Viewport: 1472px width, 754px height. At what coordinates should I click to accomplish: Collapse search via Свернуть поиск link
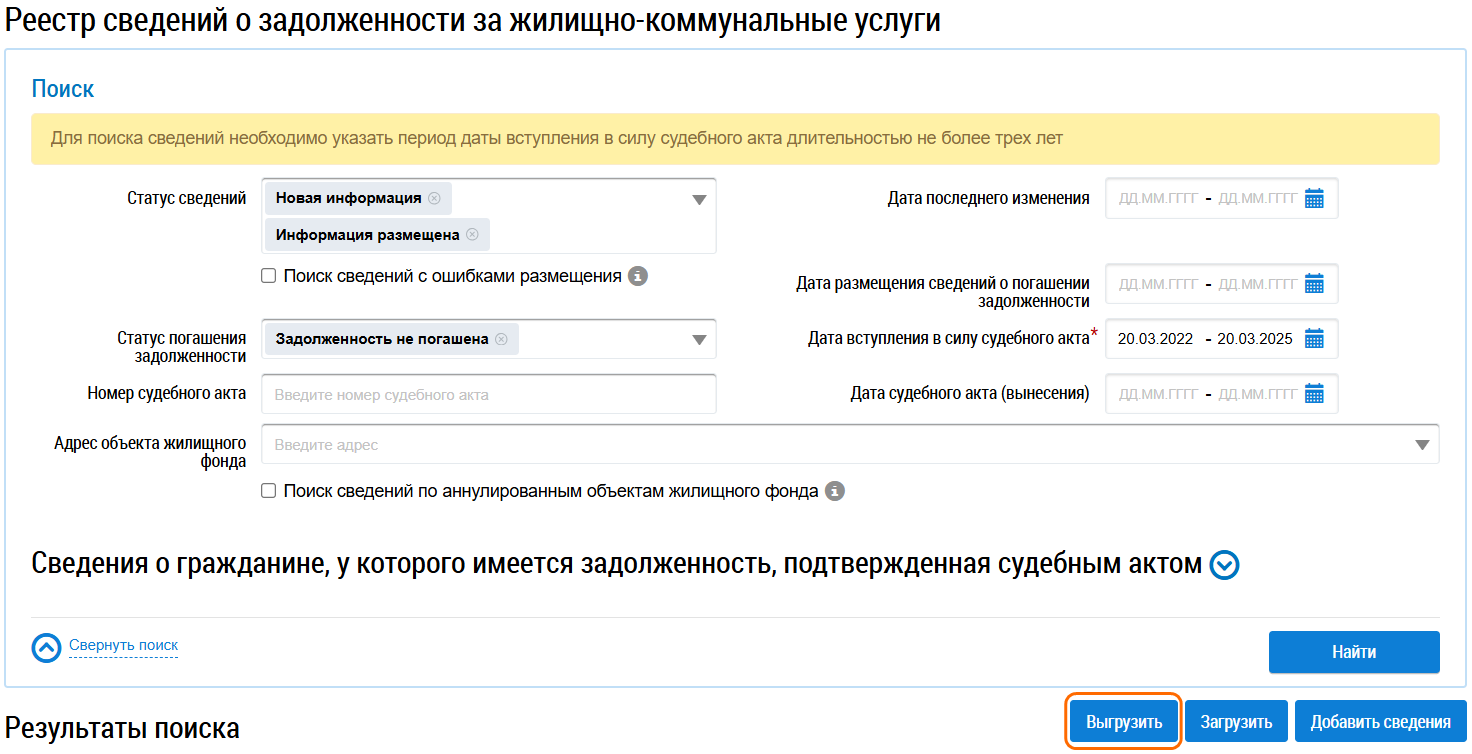[x=123, y=646]
